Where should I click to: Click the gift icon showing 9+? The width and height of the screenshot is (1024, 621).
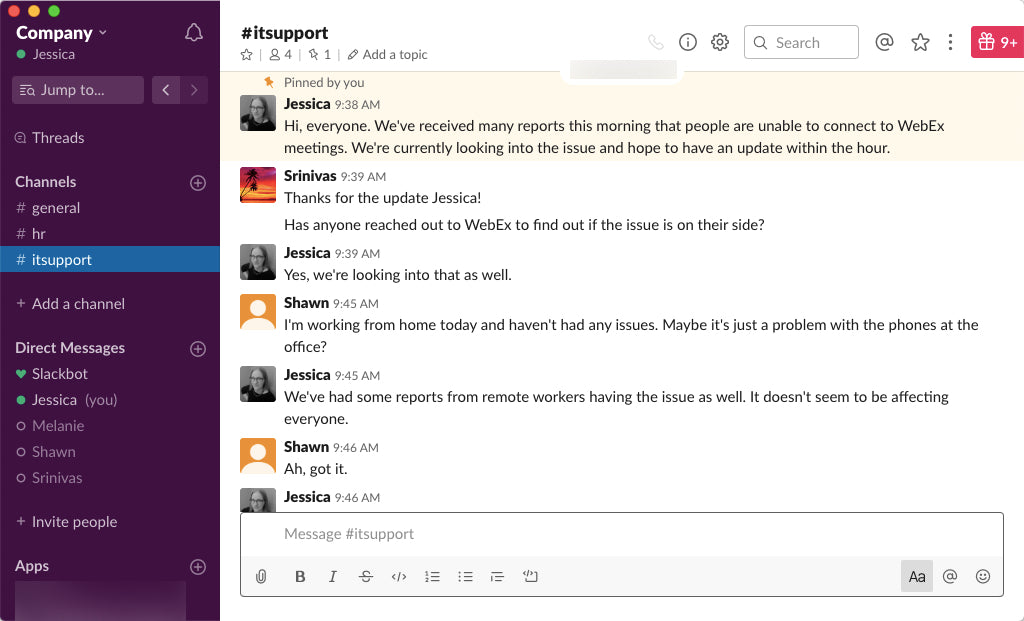pos(996,42)
